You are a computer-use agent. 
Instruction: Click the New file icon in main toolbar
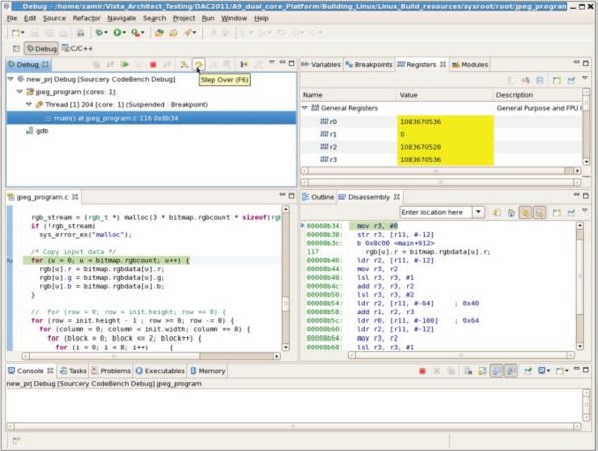[x=15, y=33]
